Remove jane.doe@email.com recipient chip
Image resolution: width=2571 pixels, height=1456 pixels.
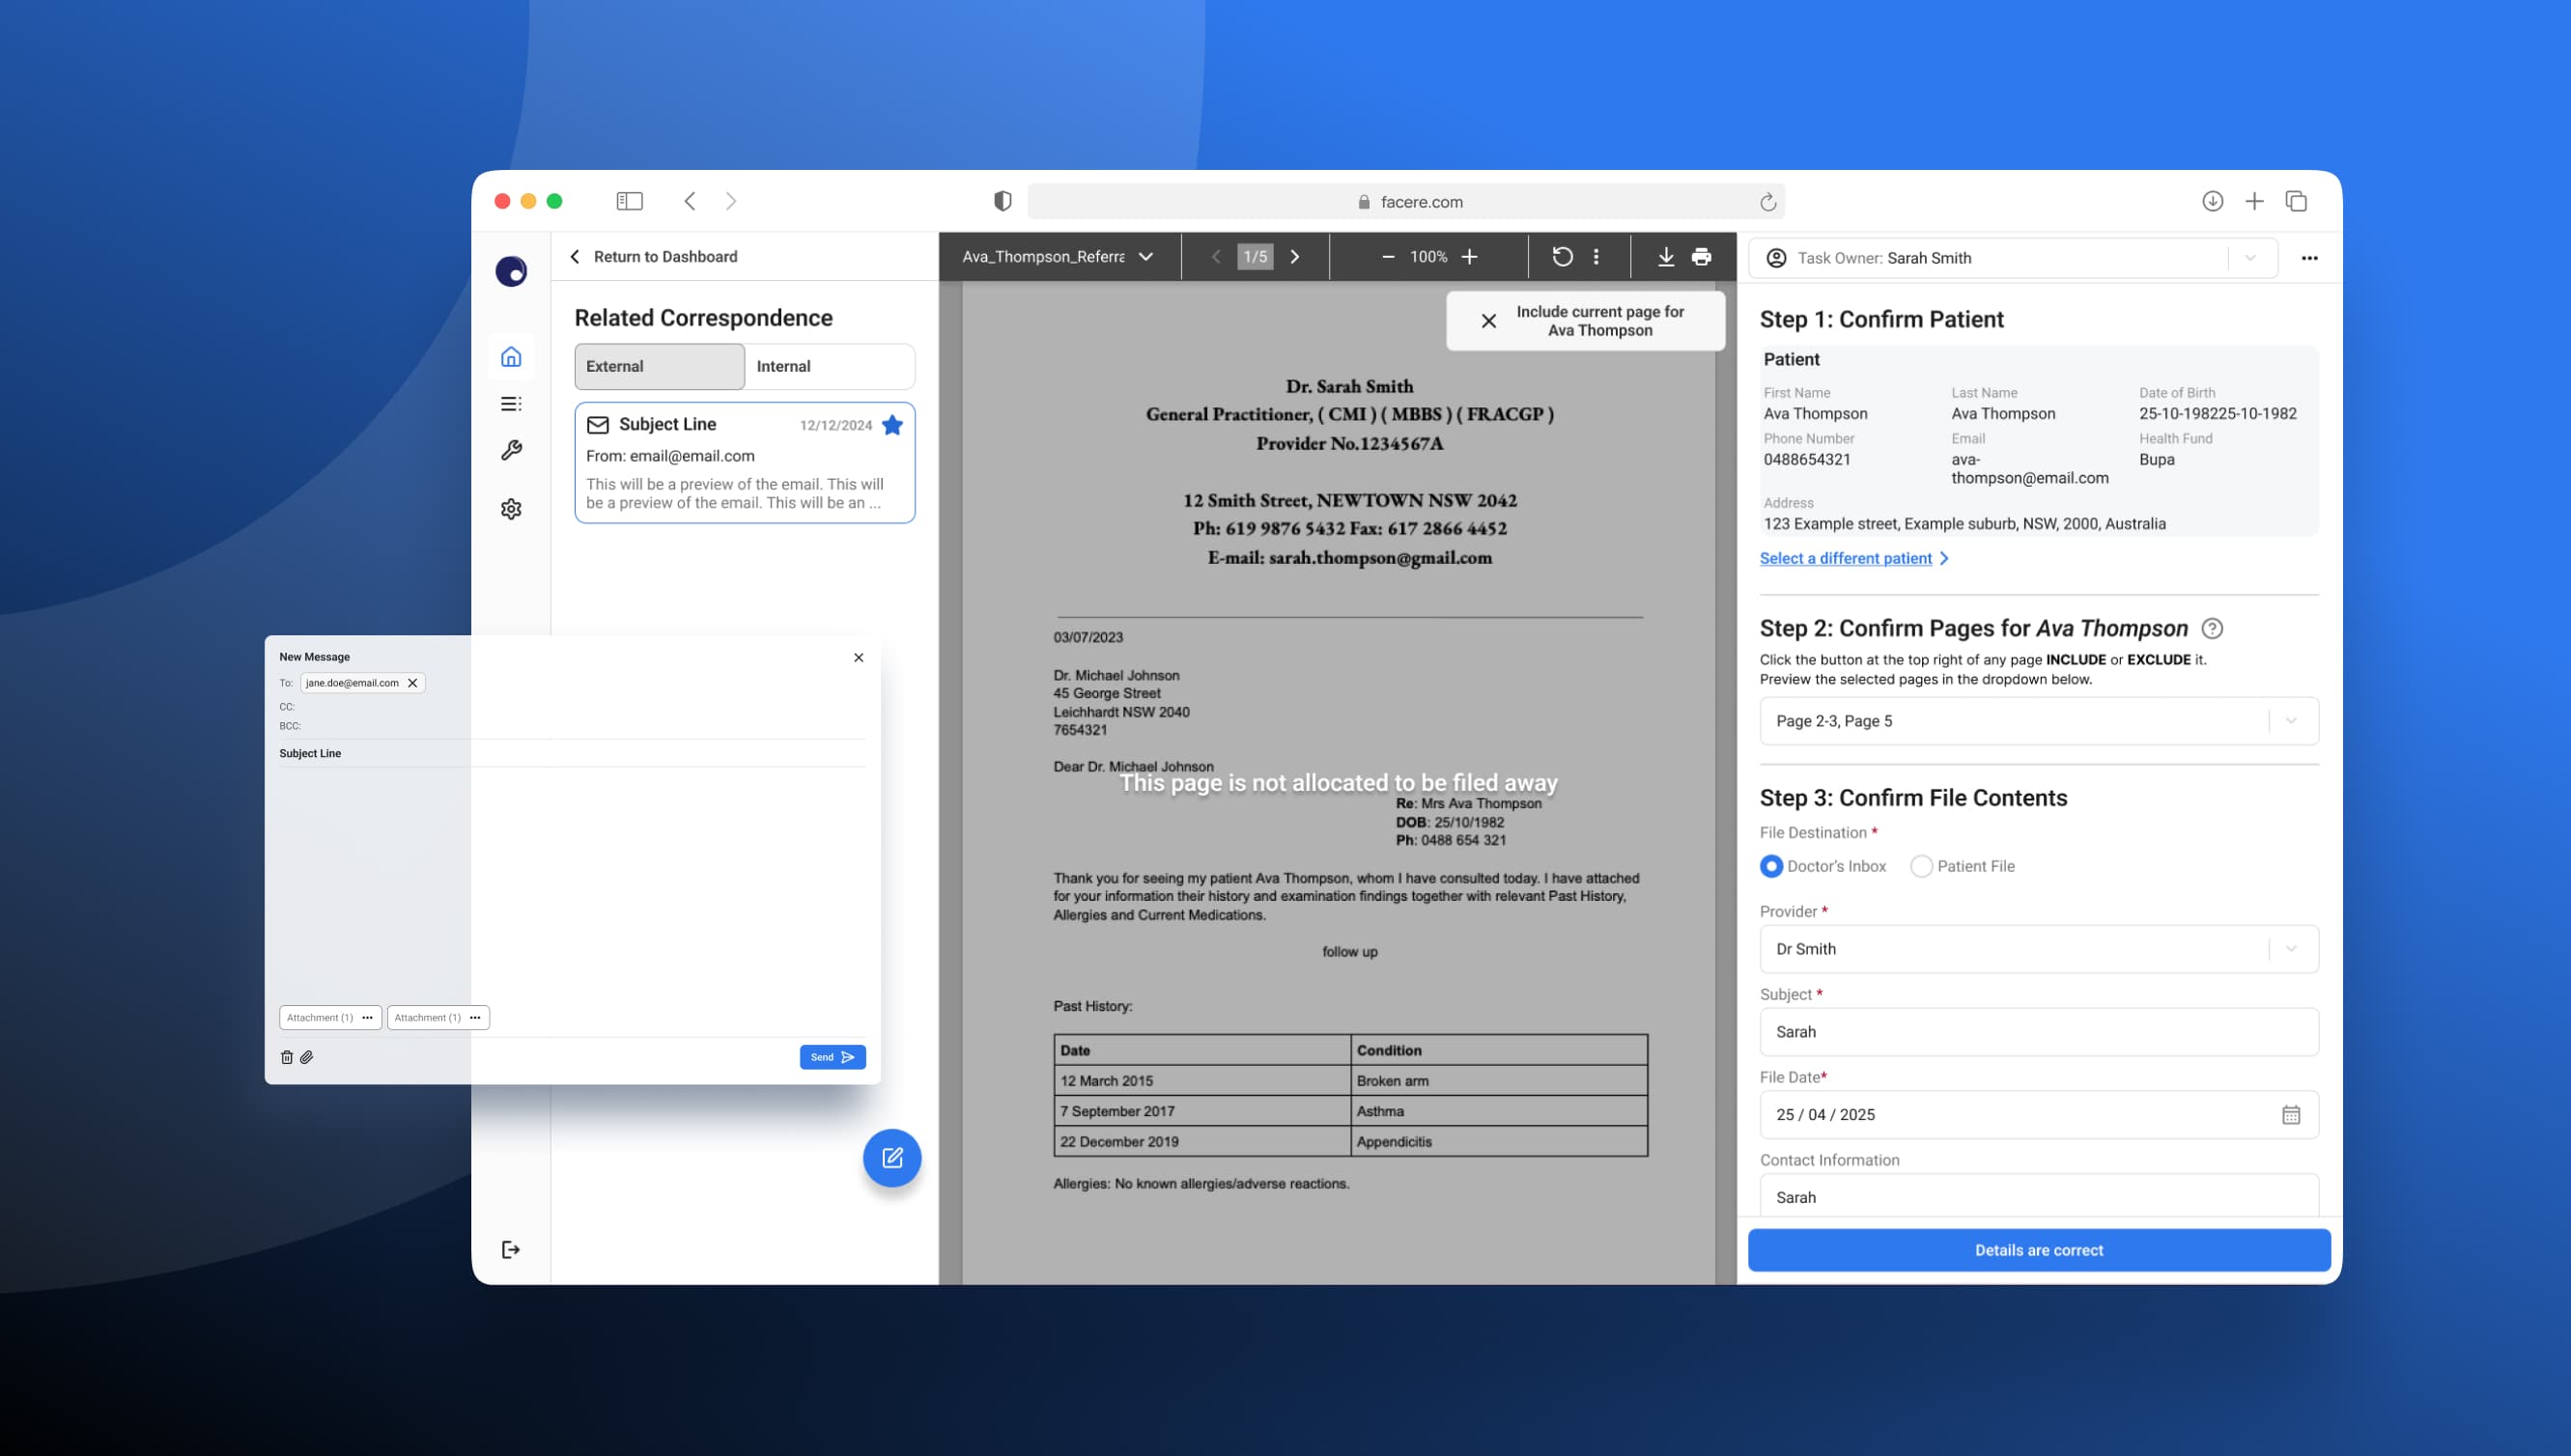[412, 683]
